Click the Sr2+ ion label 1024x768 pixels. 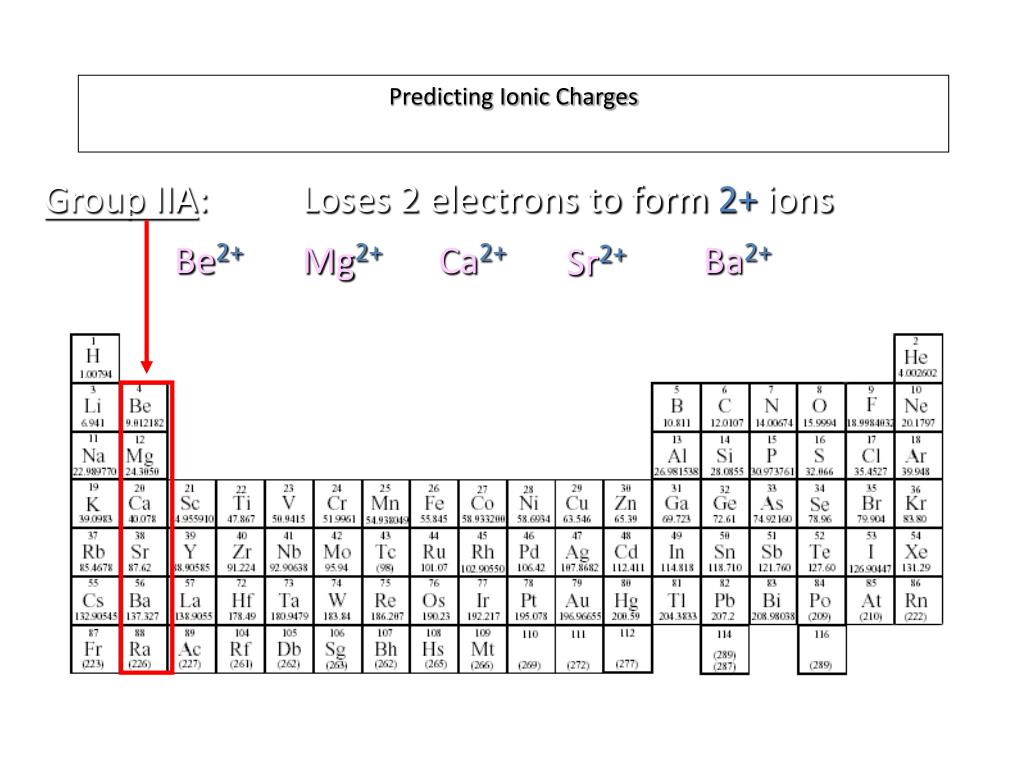597,261
